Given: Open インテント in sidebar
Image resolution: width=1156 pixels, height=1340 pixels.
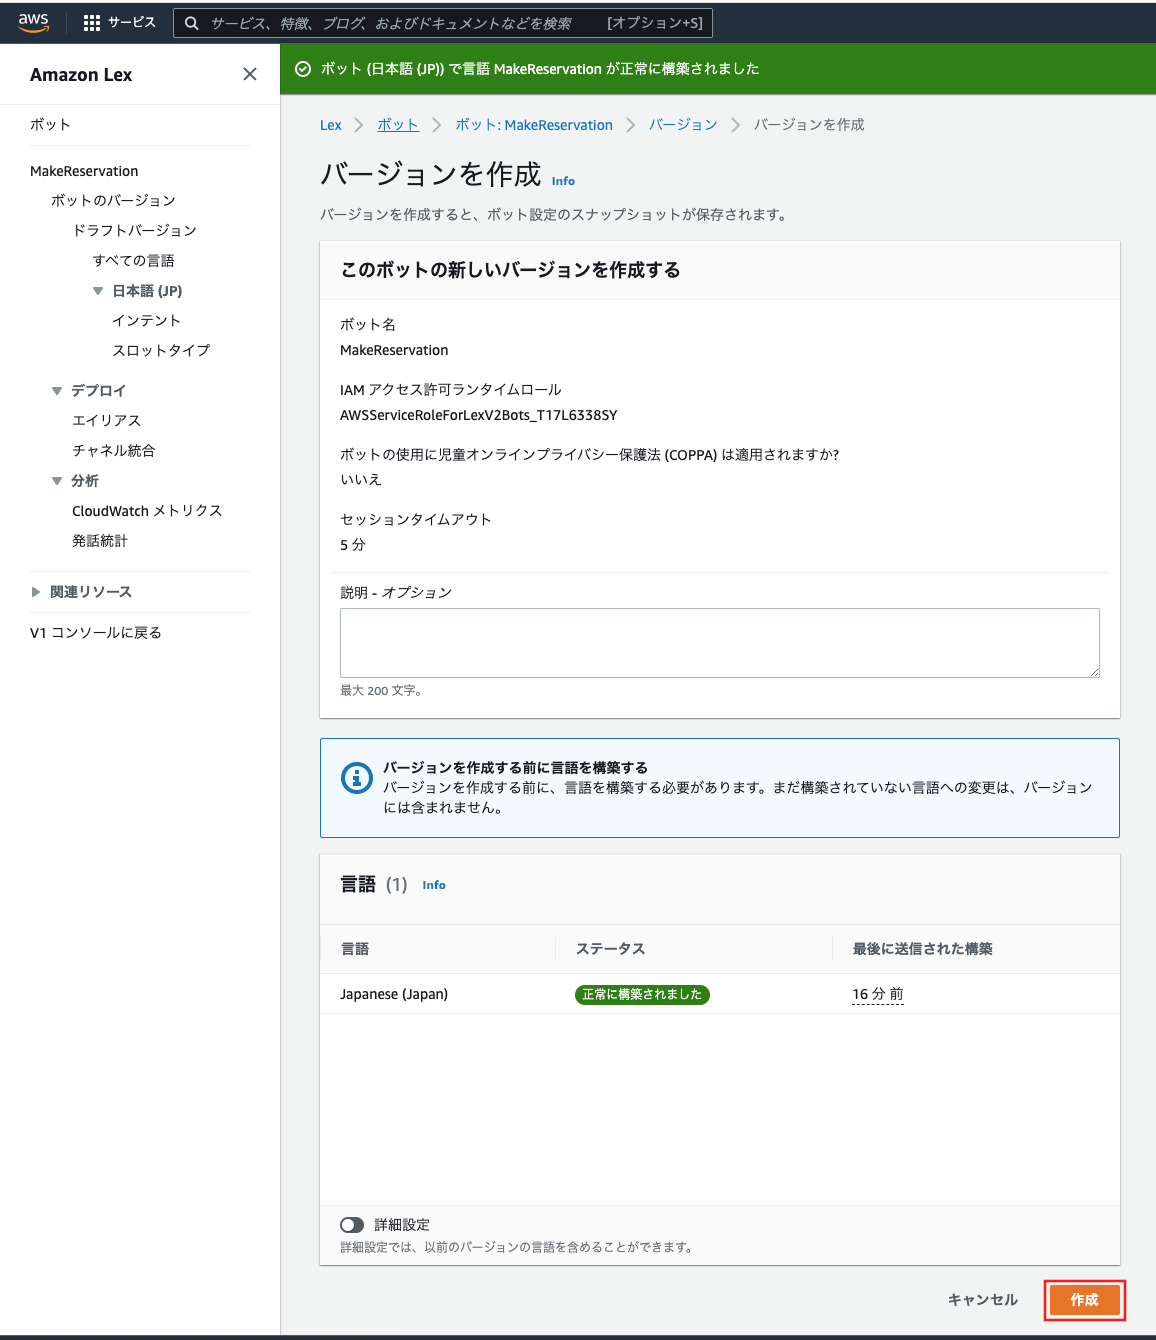Looking at the screenshot, I should 146,321.
